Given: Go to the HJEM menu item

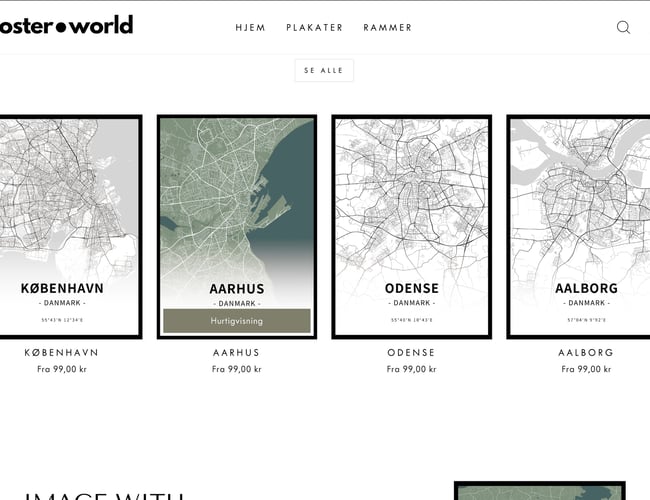Looking at the screenshot, I should 250,28.
